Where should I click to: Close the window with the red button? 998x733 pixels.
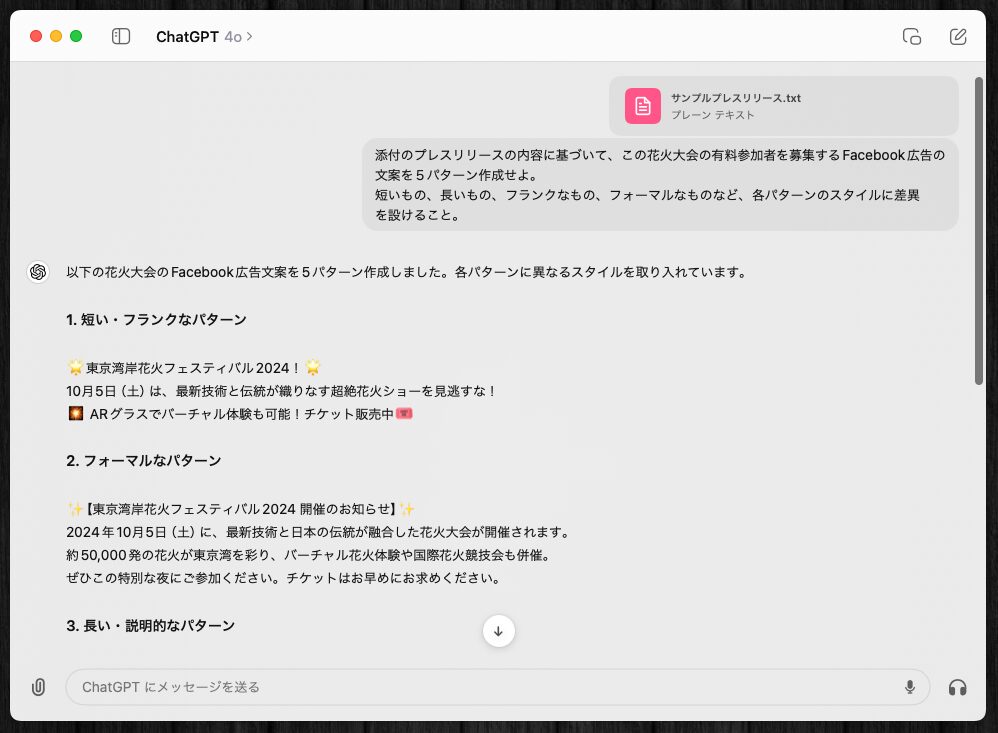click(x=36, y=37)
